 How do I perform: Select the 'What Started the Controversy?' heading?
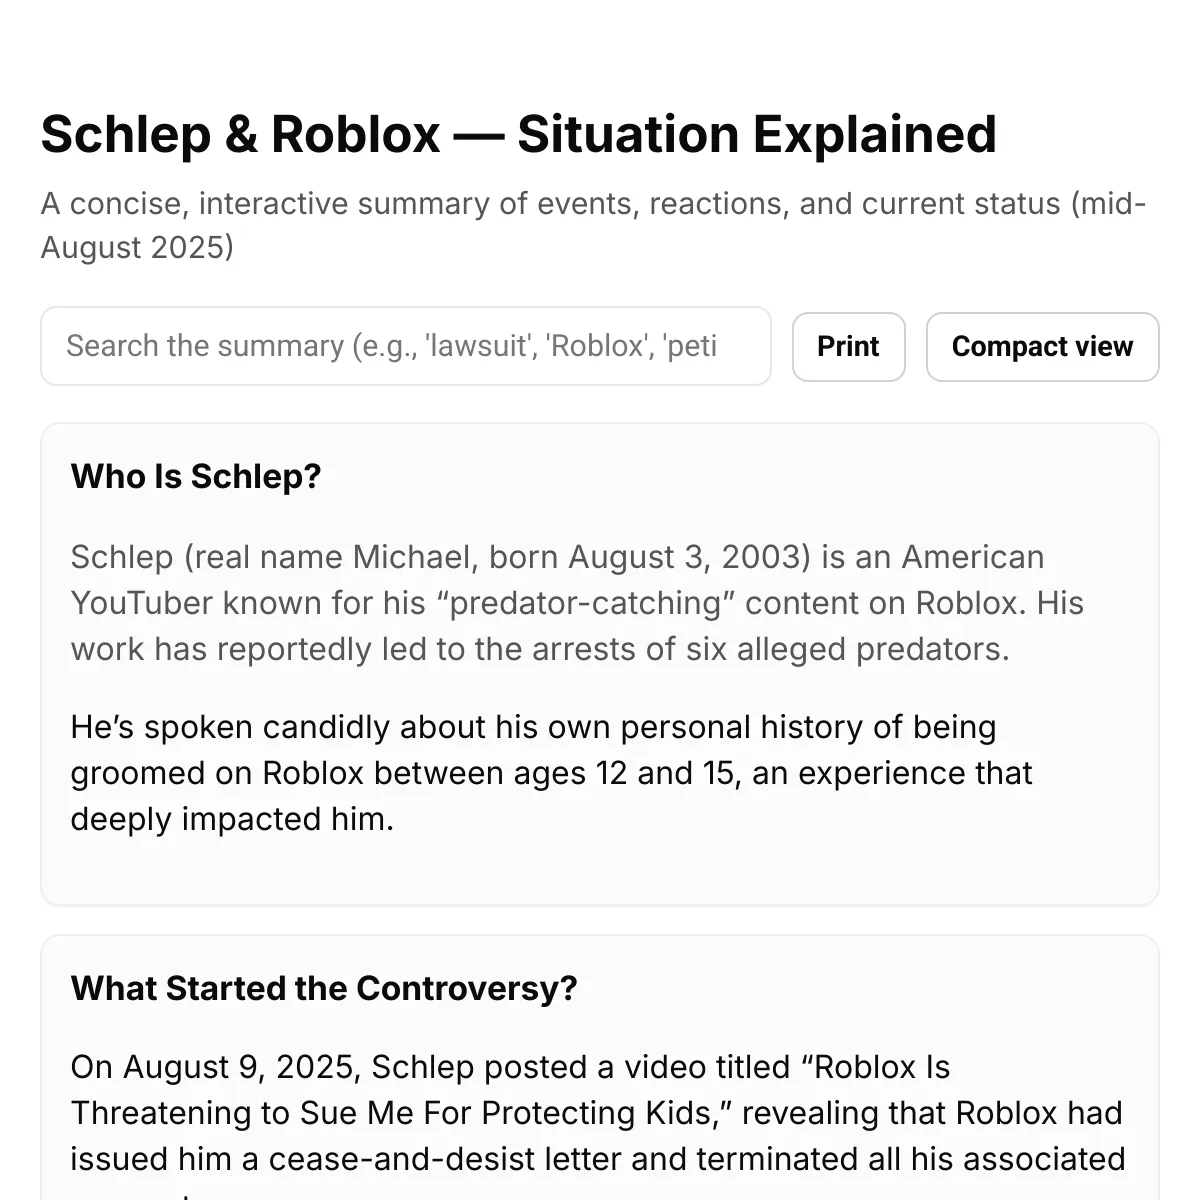point(324,988)
